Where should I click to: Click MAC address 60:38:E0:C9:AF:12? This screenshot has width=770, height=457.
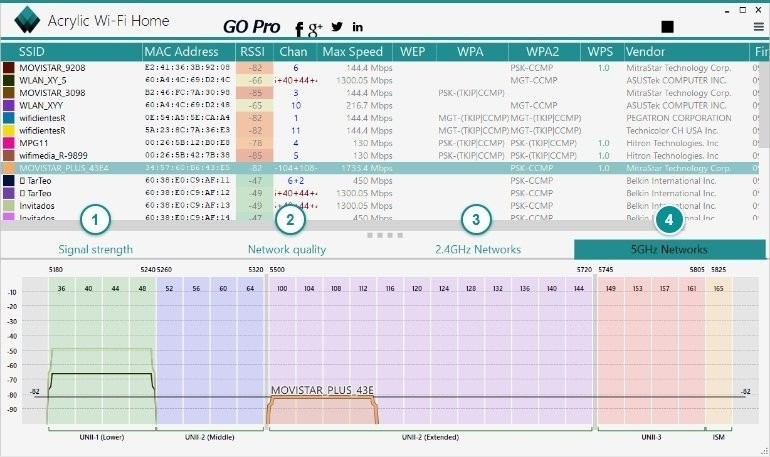188,193
